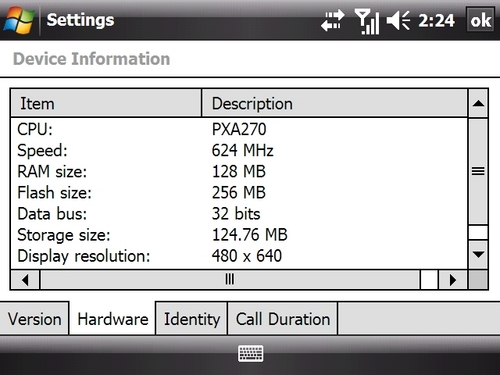500x375 pixels.
Task: Click the Device Information heading
Action: [x=91, y=59]
